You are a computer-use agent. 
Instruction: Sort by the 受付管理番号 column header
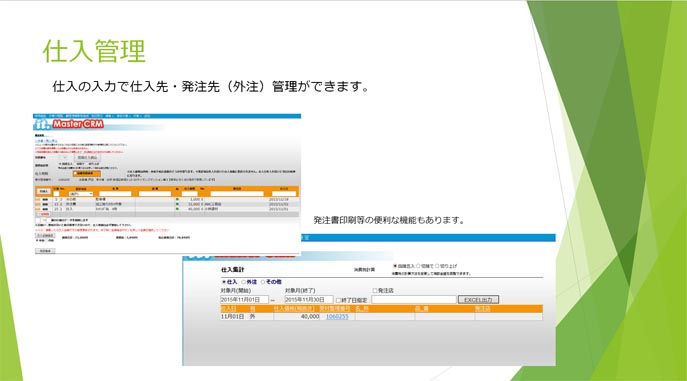(335, 309)
